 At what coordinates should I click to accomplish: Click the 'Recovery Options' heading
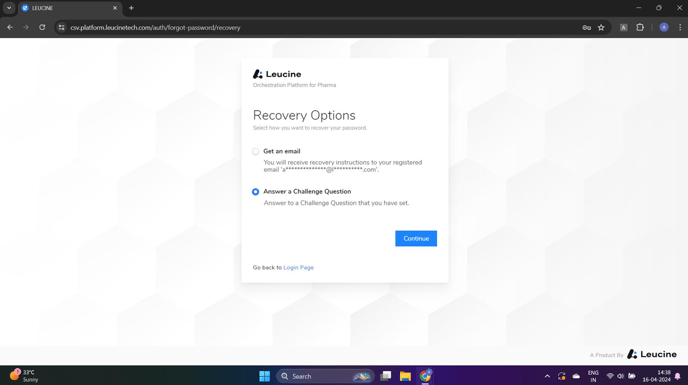click(304, 115)
